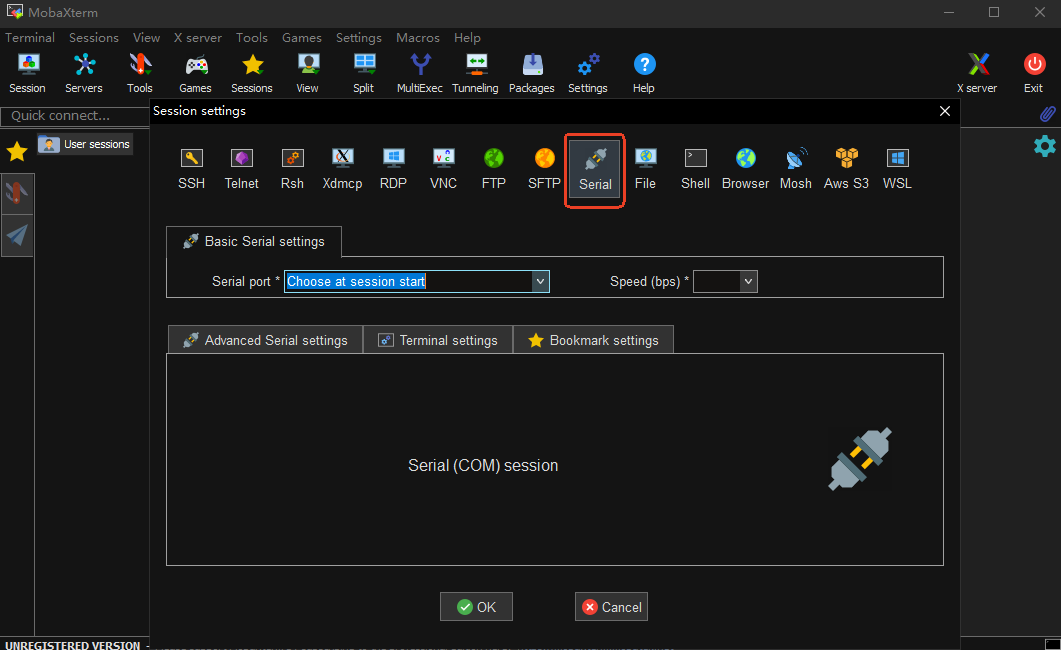The width and height of the screenshot is (1061, 650).
Task: Click the Tunneling toolbar icon
Action: pyautogui.click(x=475, y=73)
